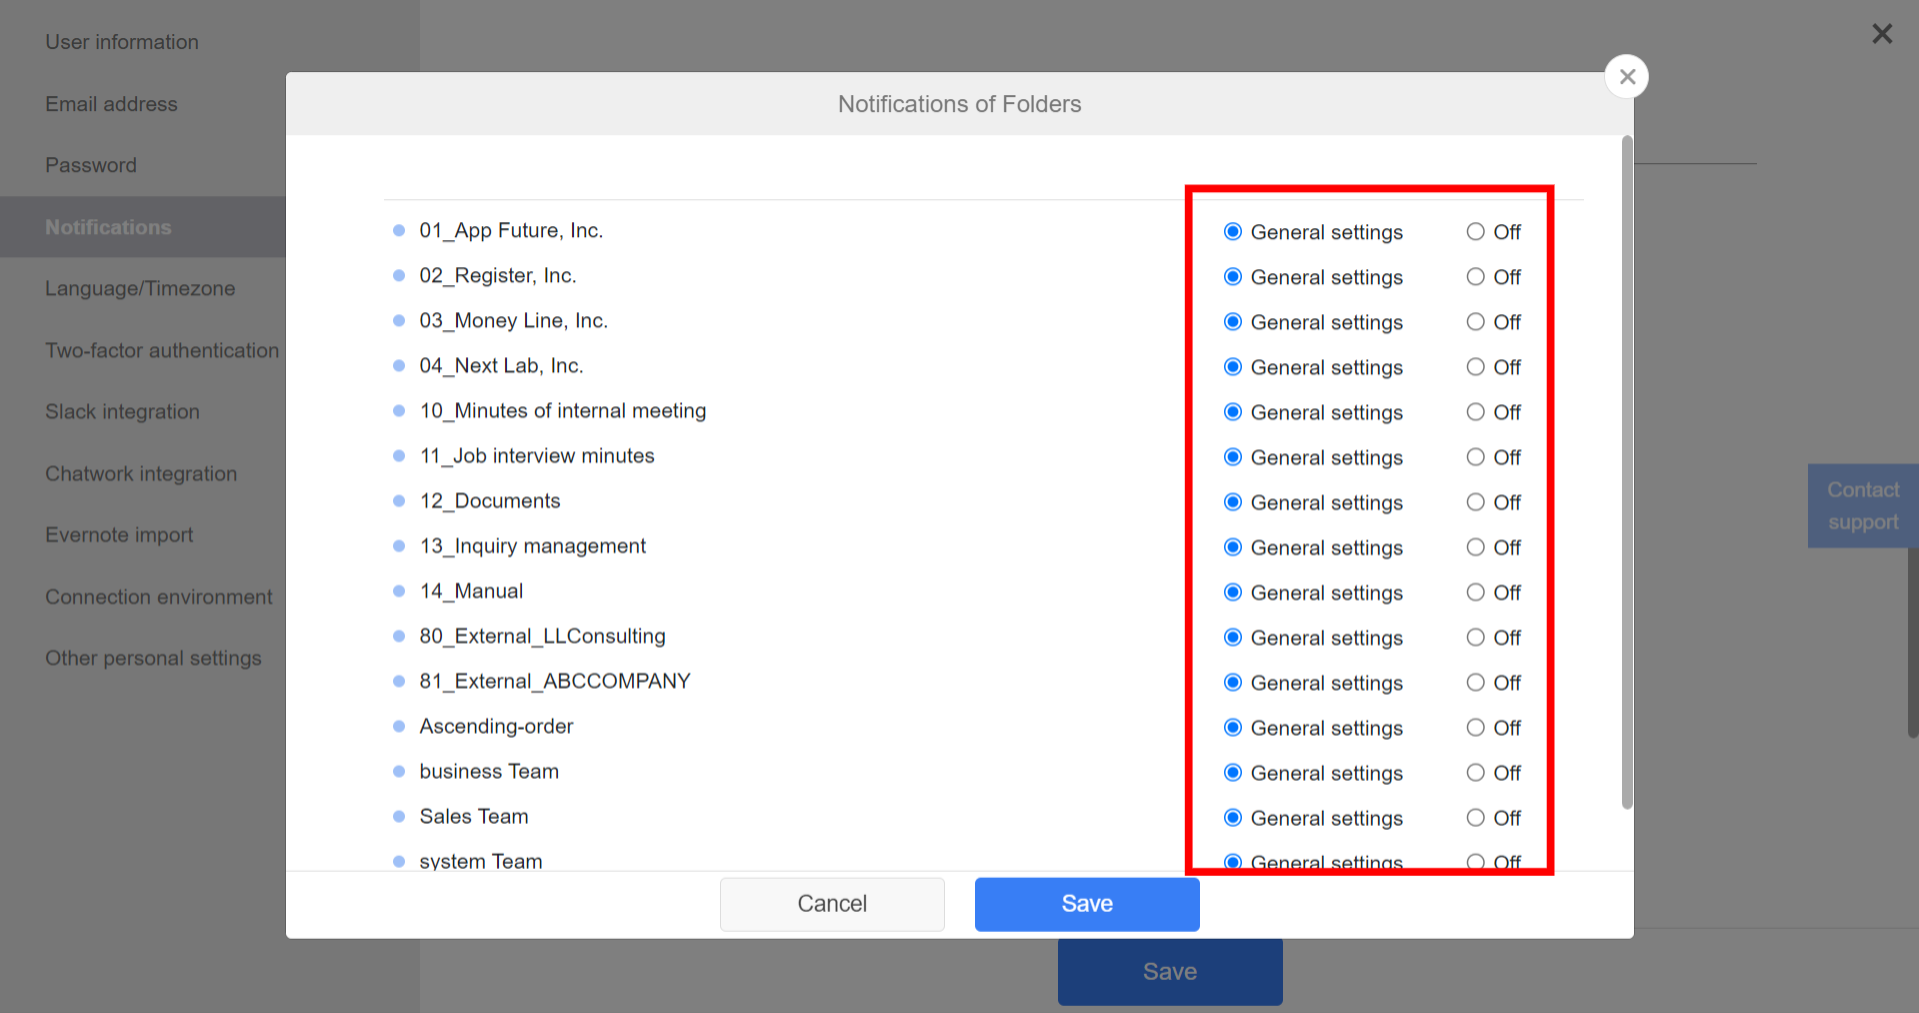Open Other personal settings
Viewport: 1919px width, 1013px height.
coord(153,657)
